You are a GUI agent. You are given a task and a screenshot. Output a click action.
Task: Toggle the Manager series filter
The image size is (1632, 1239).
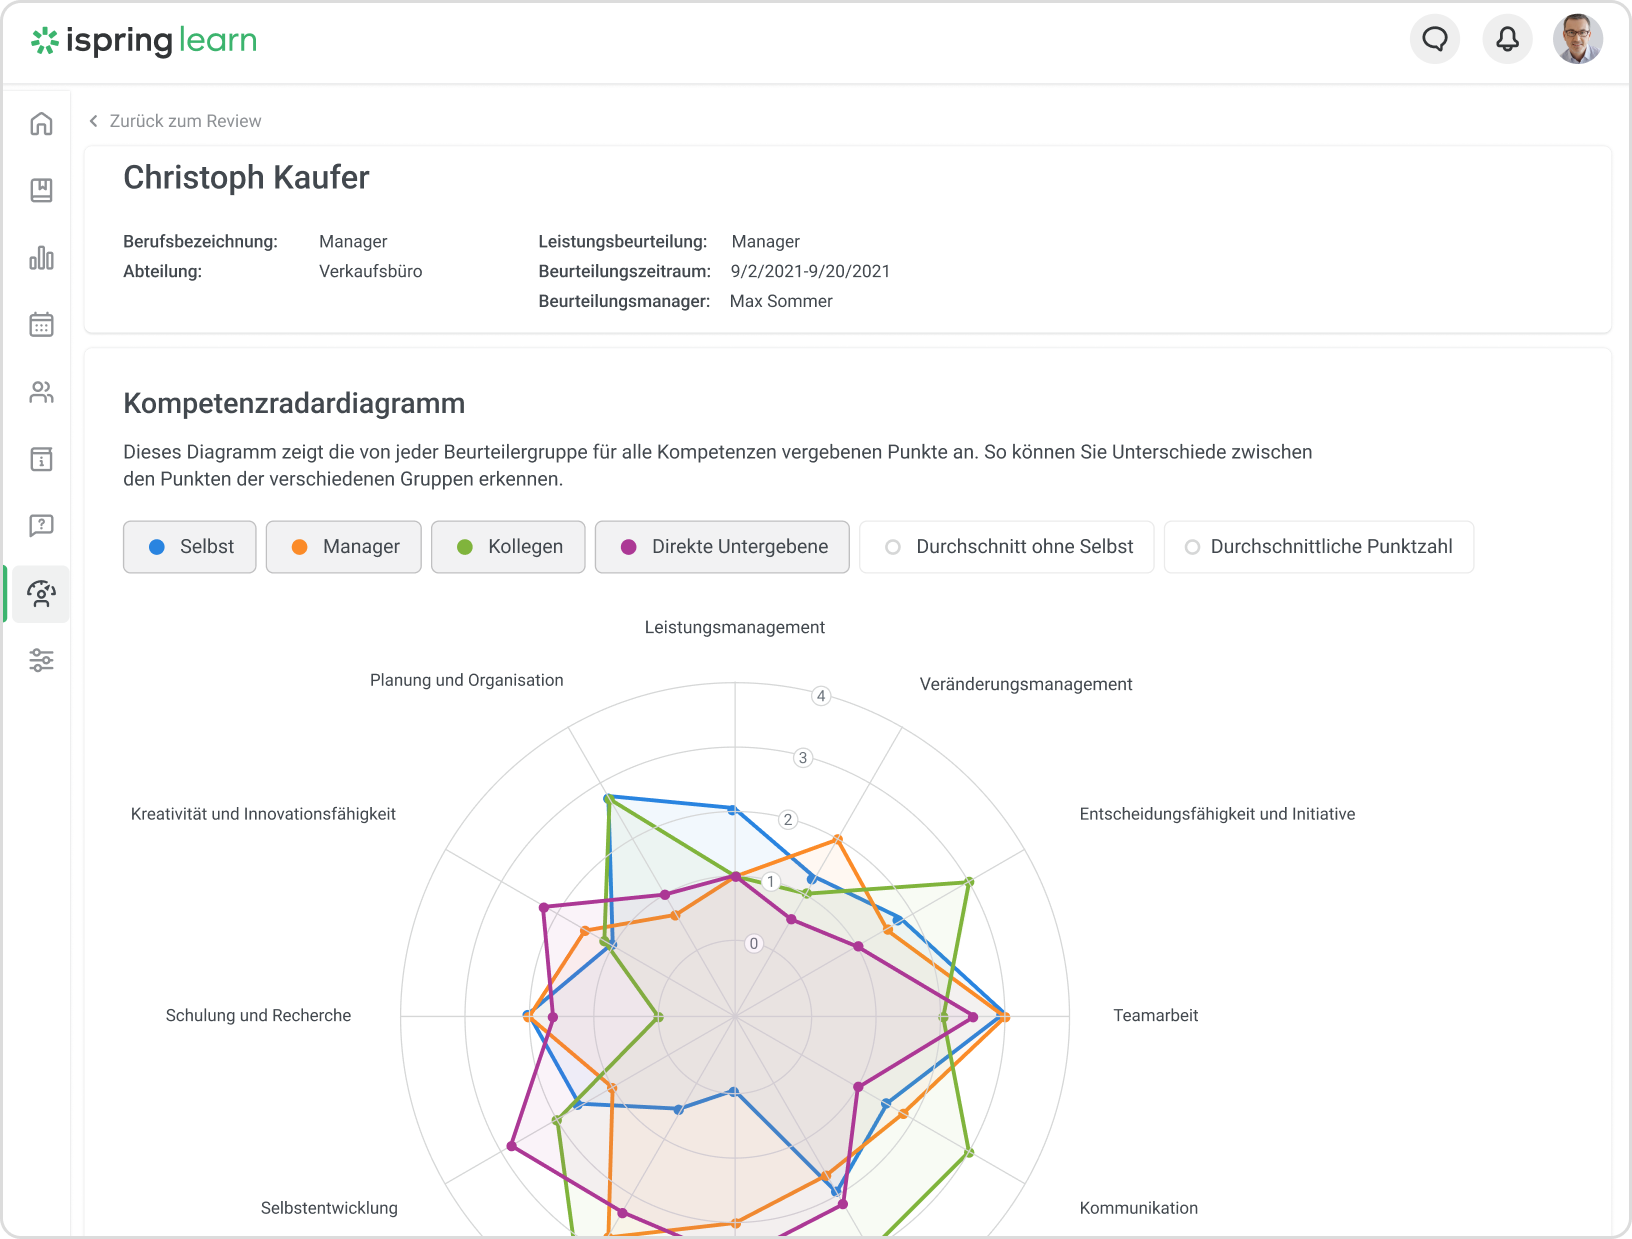(x=344, y=547)
